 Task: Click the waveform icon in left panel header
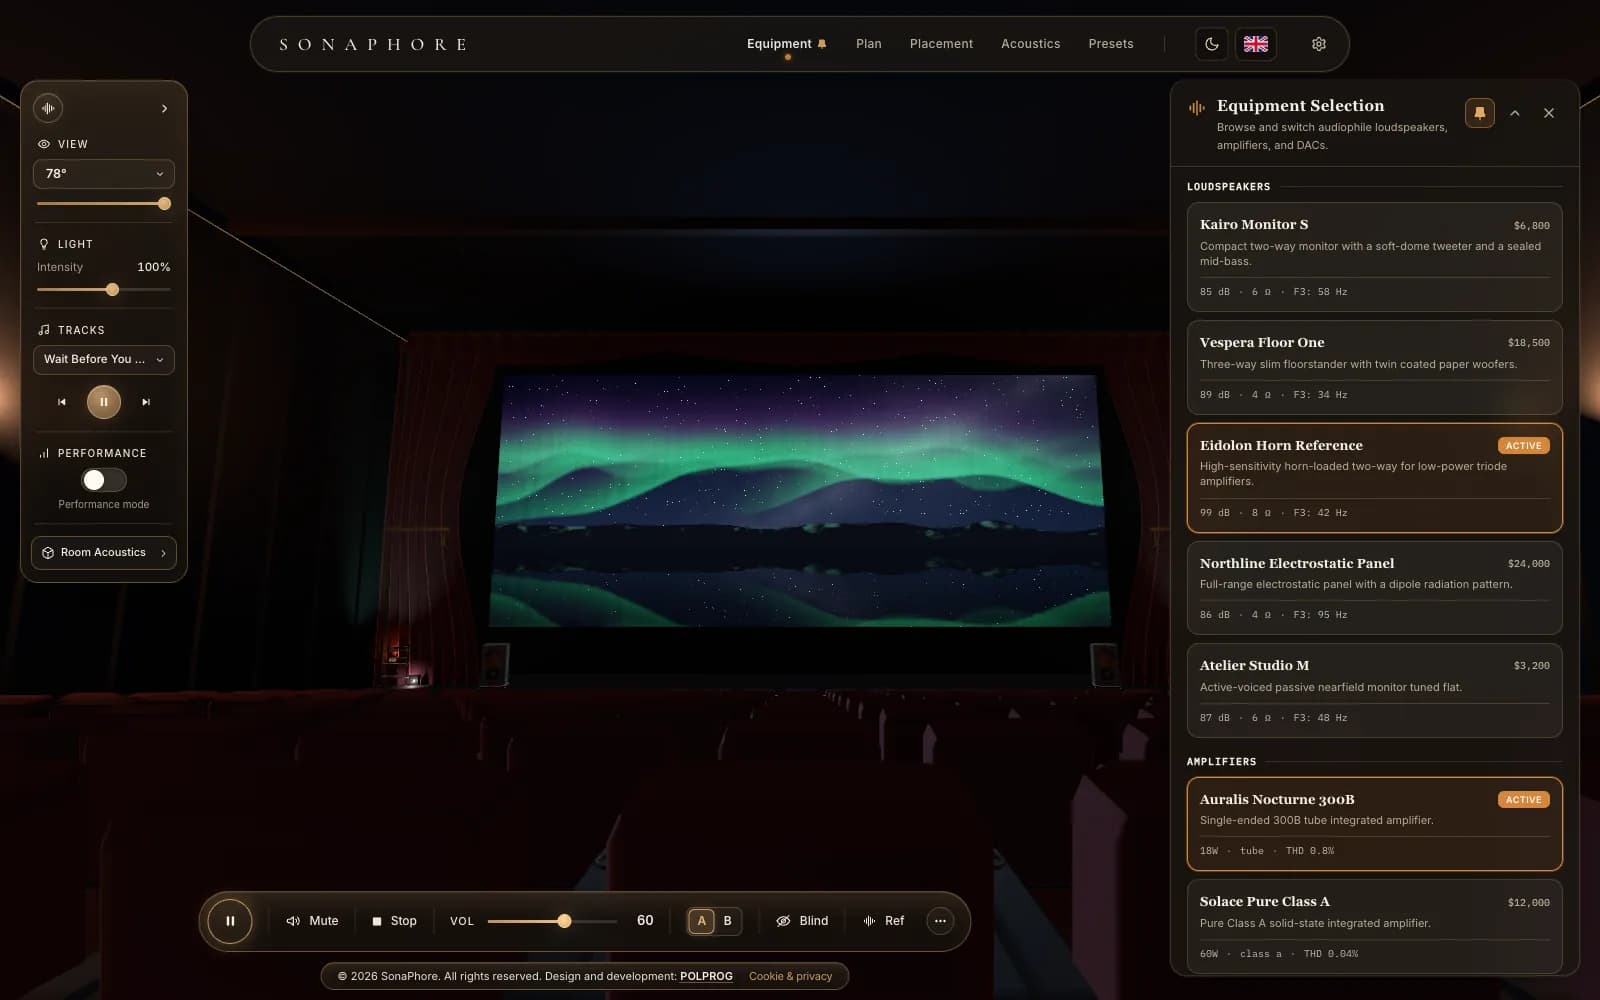point(48,108)
